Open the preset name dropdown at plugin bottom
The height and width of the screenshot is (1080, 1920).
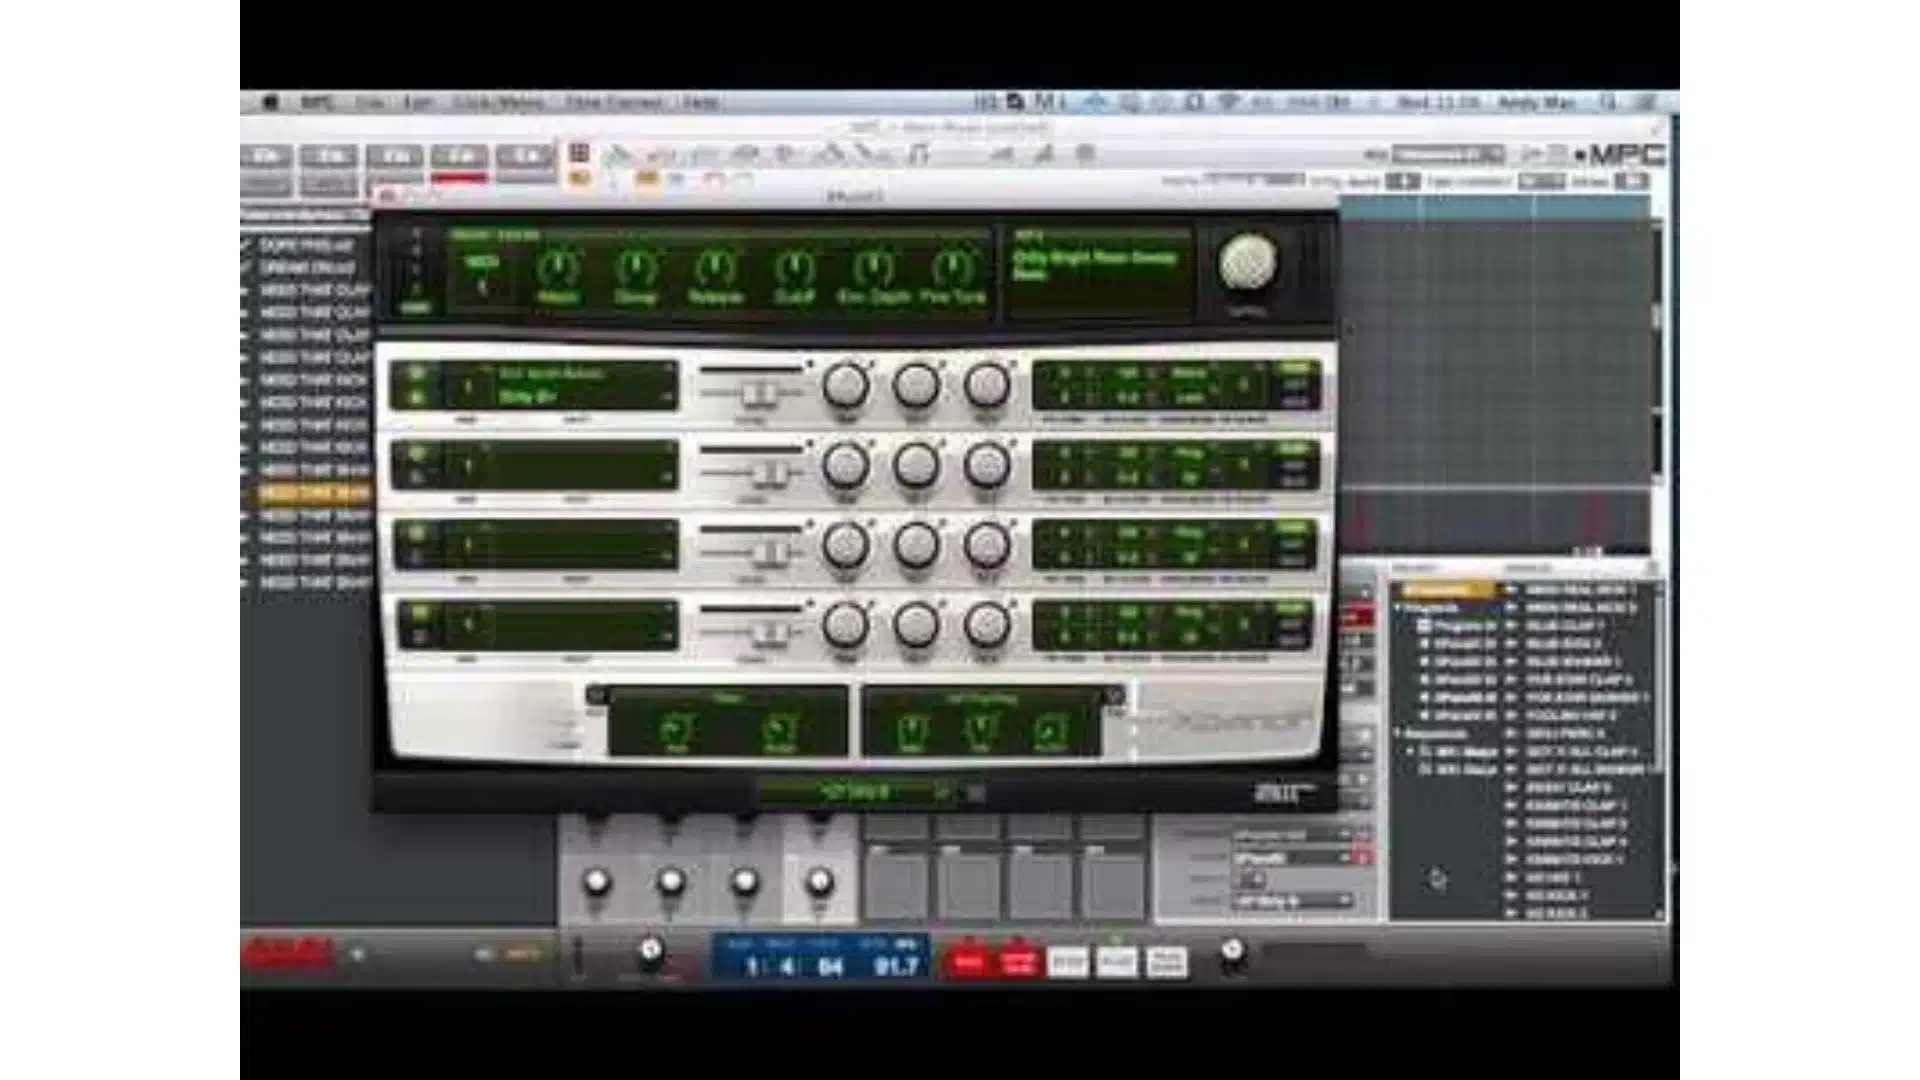click(x=855, y=792)
